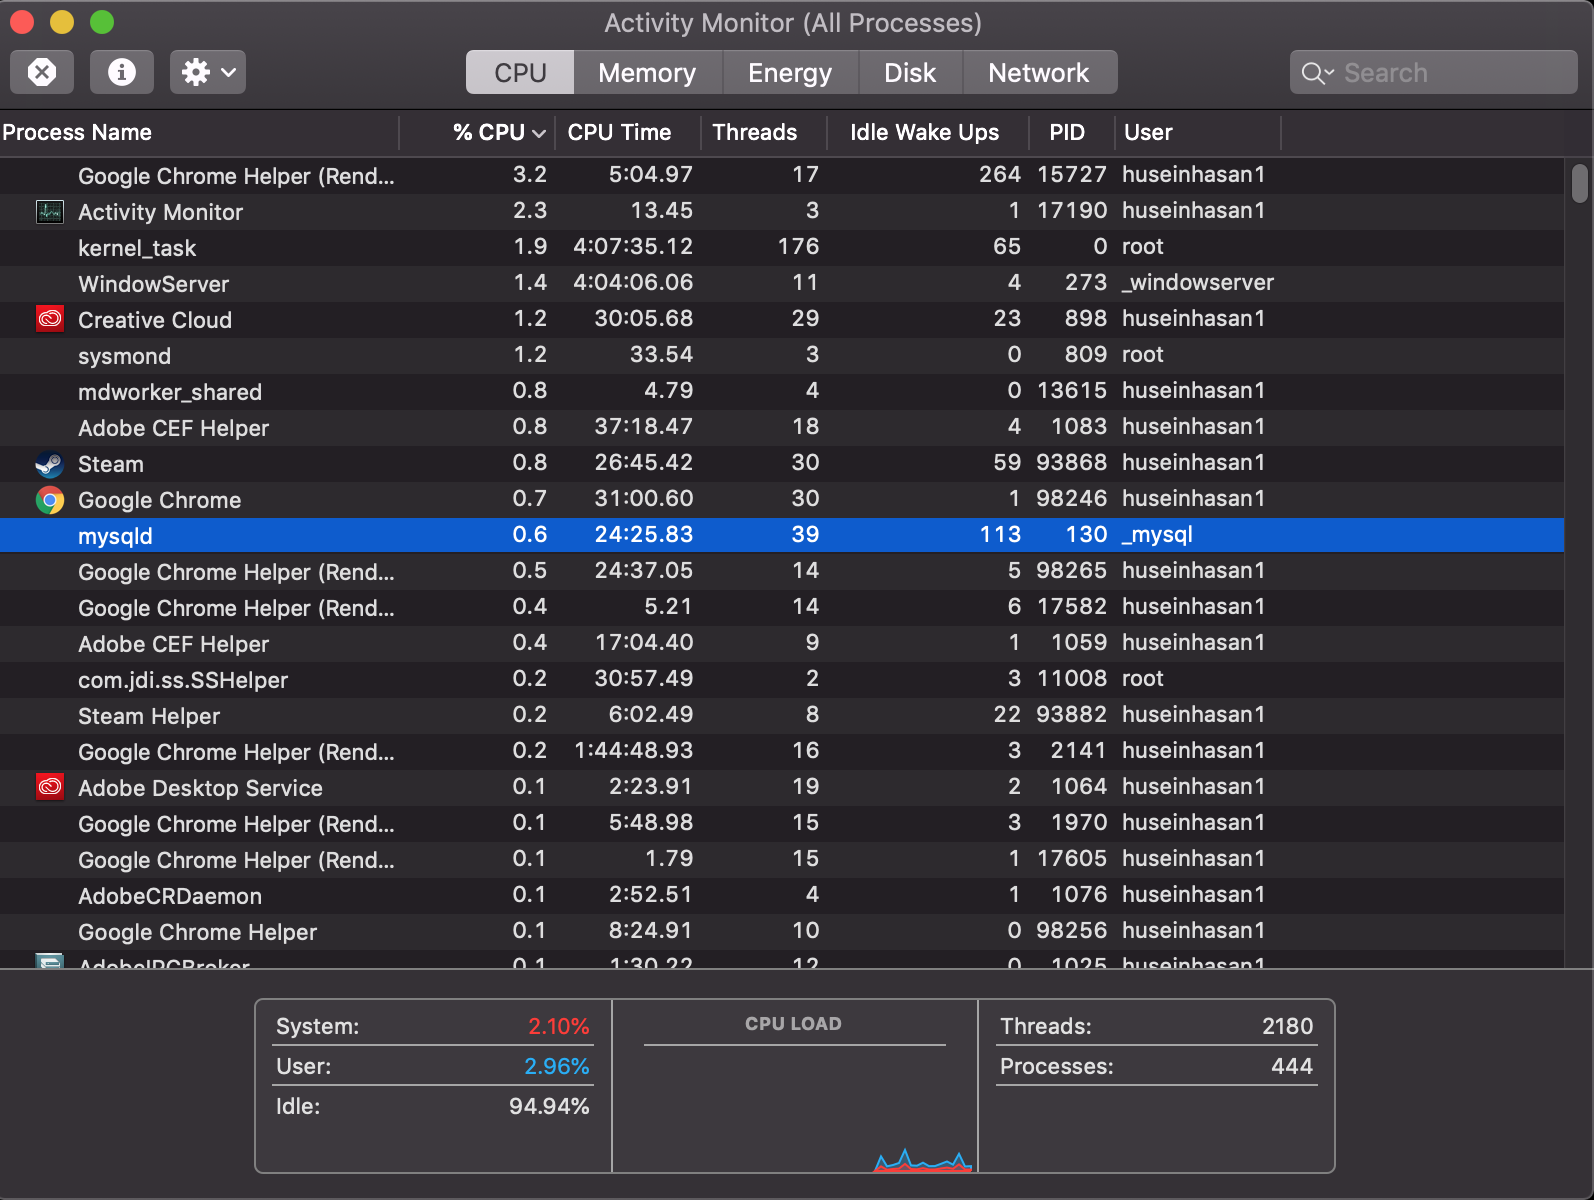This screenshot has height=1200, width=1594.
Task: Select Adobe CEF Helper with PID 1059
Action: point(782,644)
